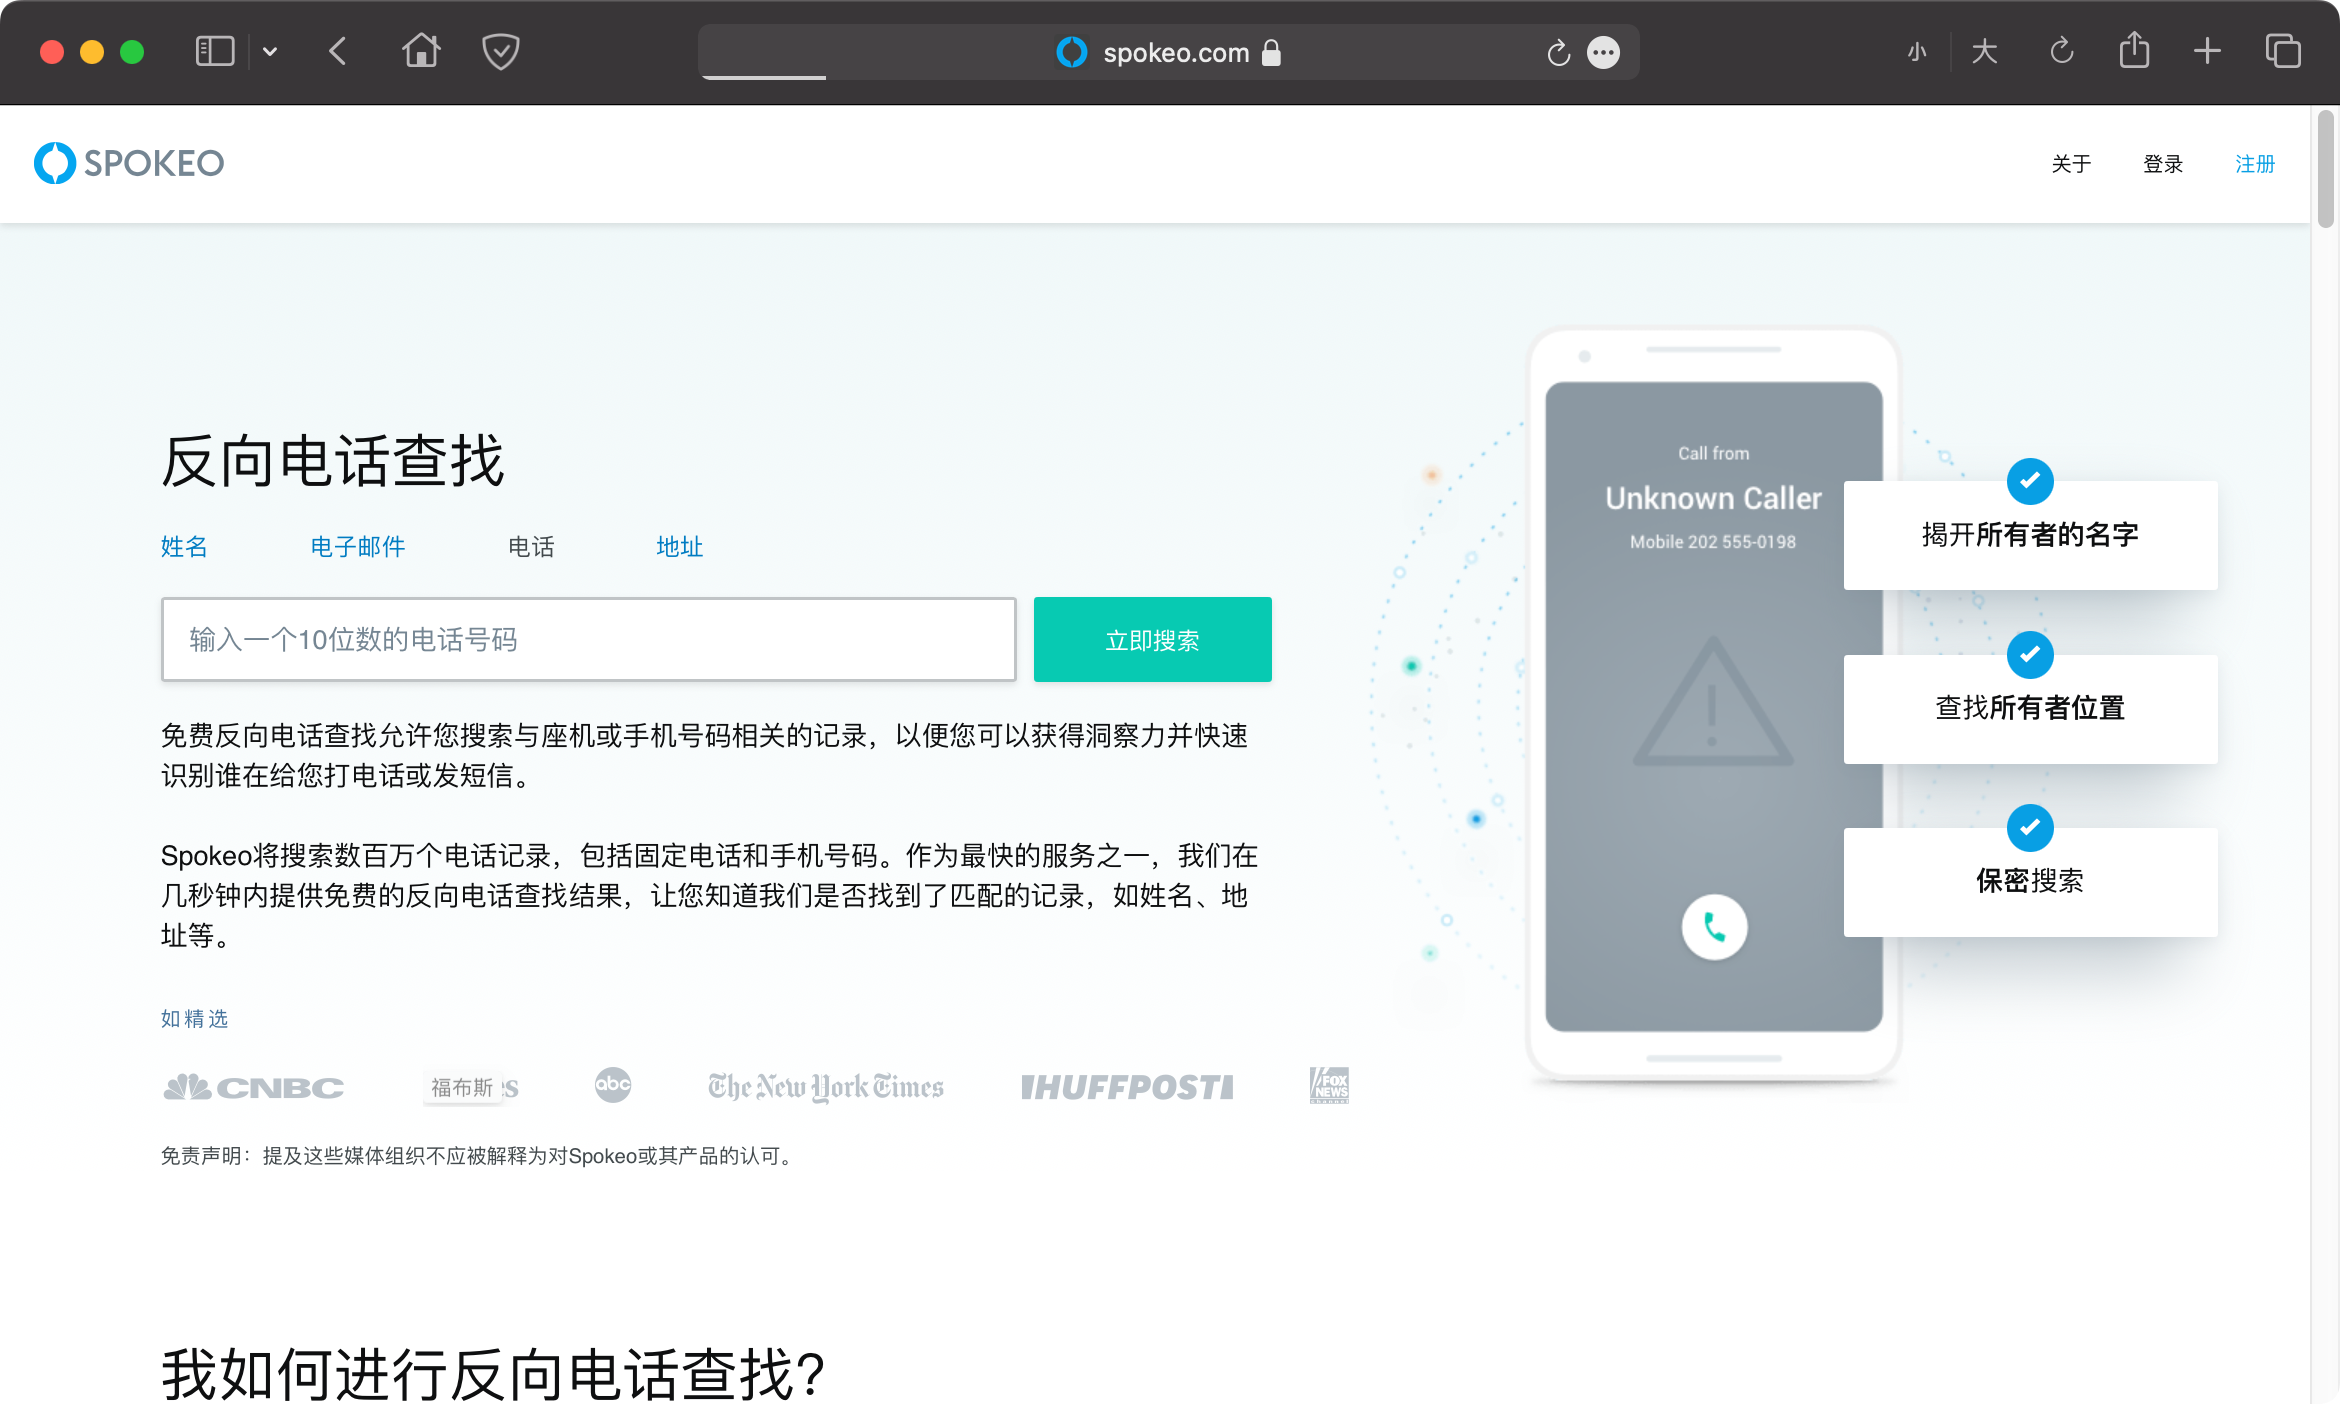Click the 注册 link
2340x1404 pixels.
(x=2255, y=164)
